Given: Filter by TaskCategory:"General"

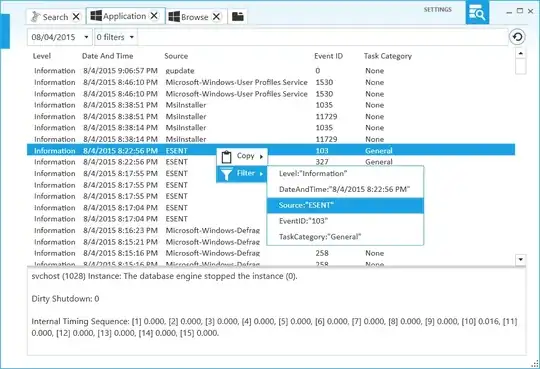Looking at the screenshot, I should click(x=345, y=237).
